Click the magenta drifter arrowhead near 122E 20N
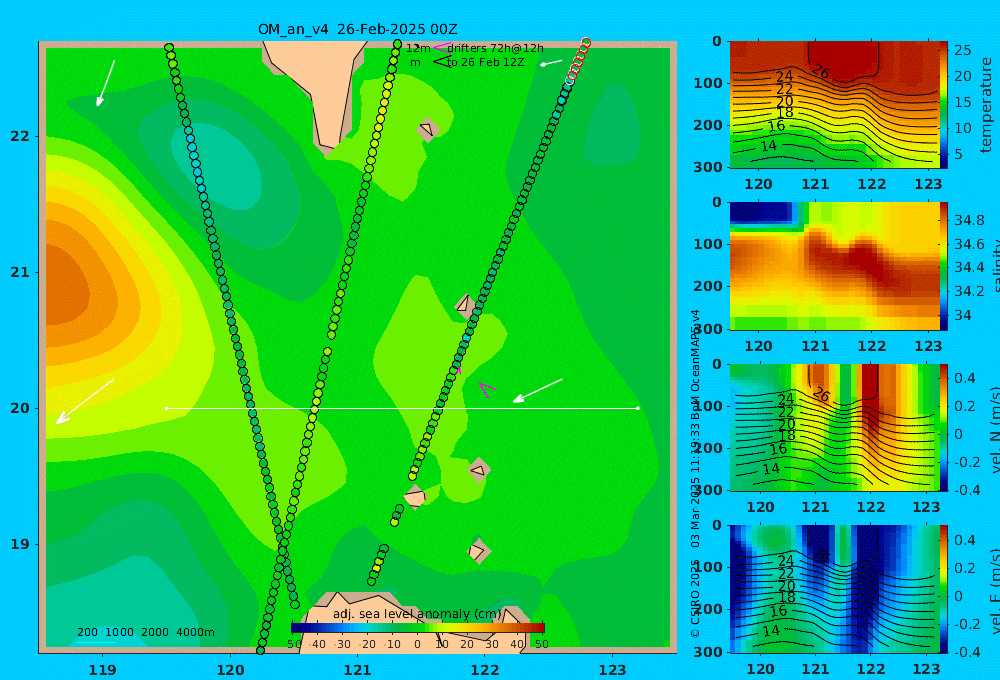This screenshot has height=680, width=1000. pyautogui.click(x=487, y=390)
